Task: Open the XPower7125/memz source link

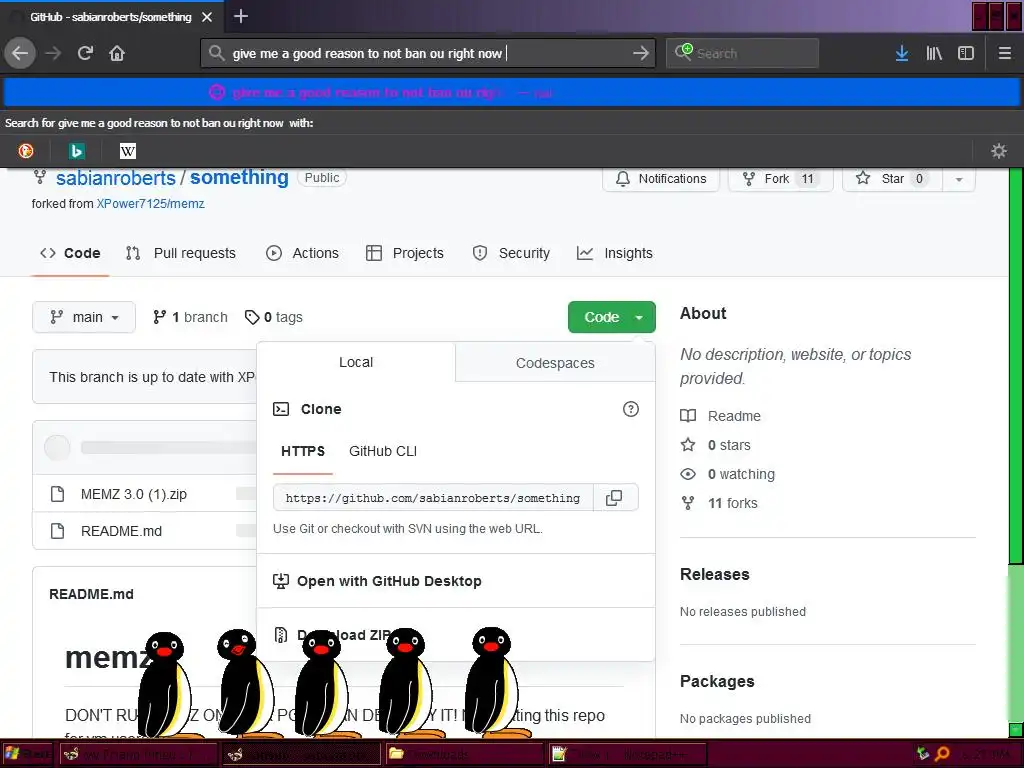Action: pyautogui.click(x=151, y=204)
